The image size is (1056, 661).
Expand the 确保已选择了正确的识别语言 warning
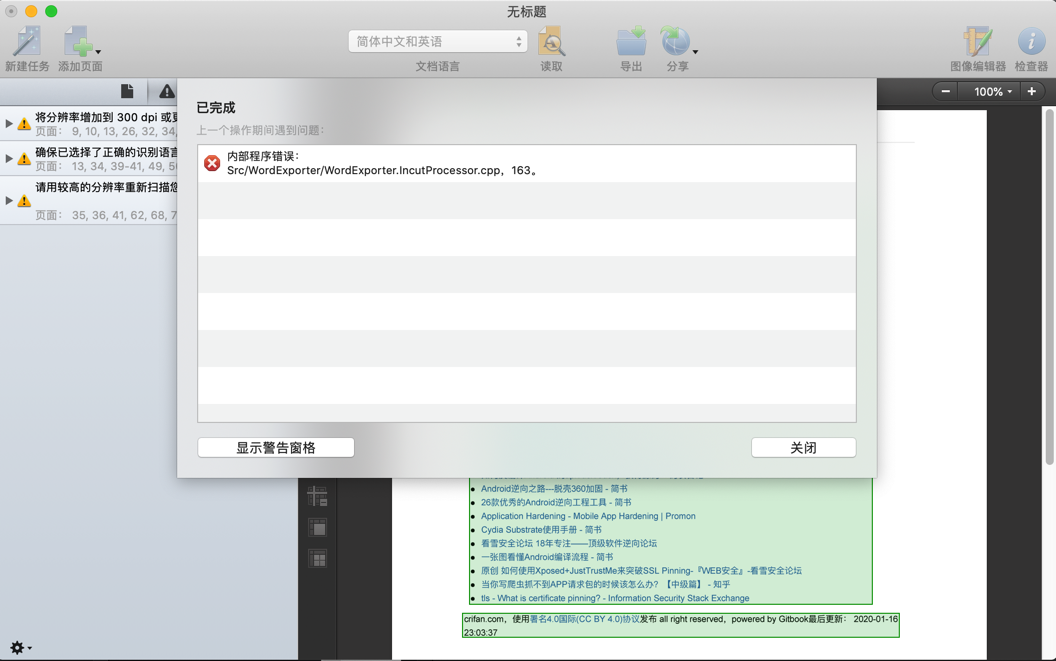[9, 158]
